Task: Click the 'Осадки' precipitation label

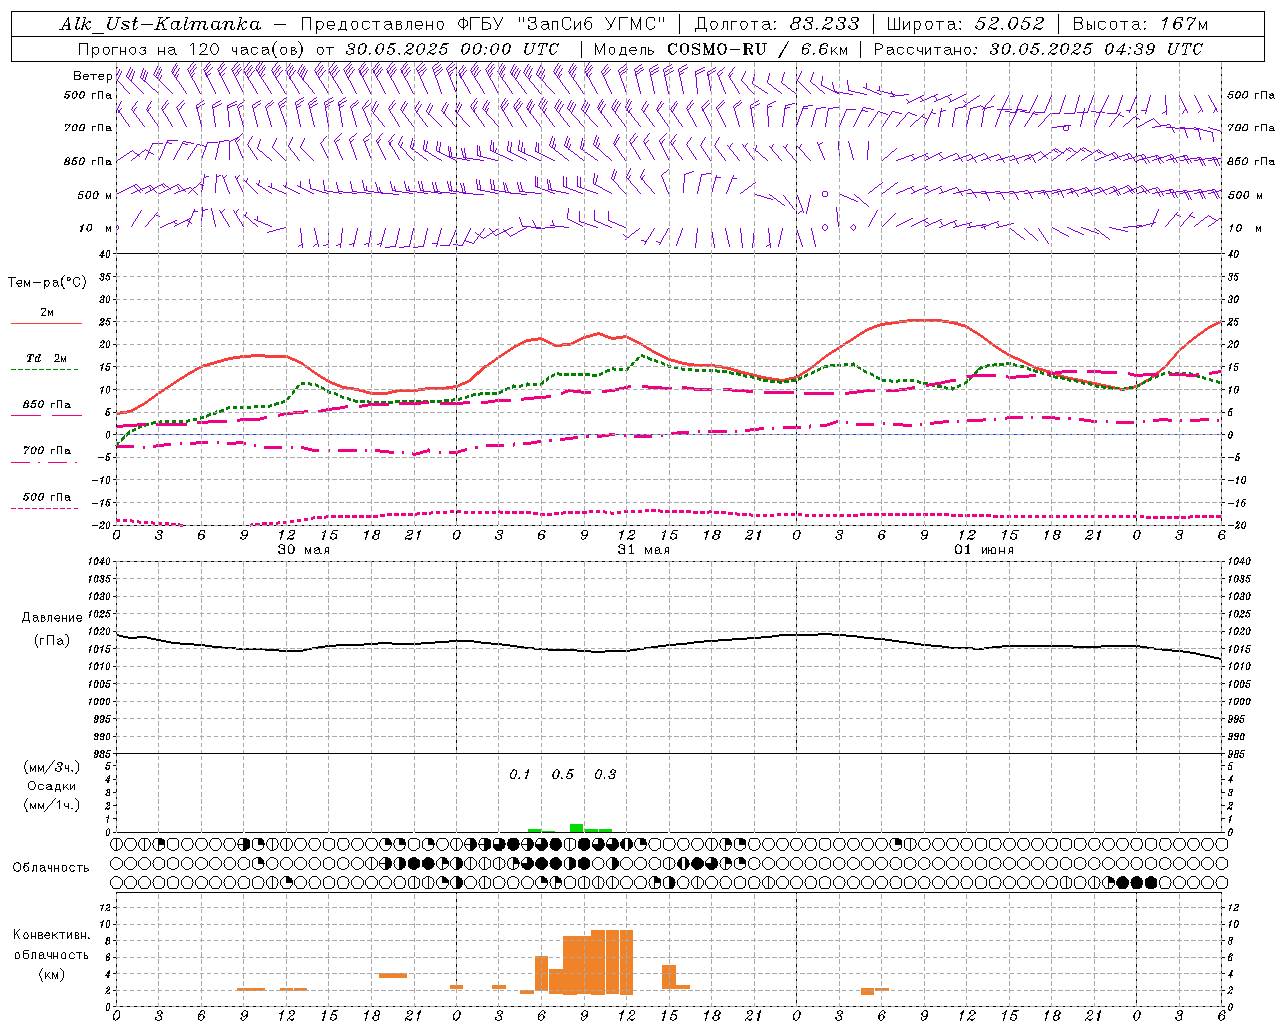Action: [x=52, y=786]
